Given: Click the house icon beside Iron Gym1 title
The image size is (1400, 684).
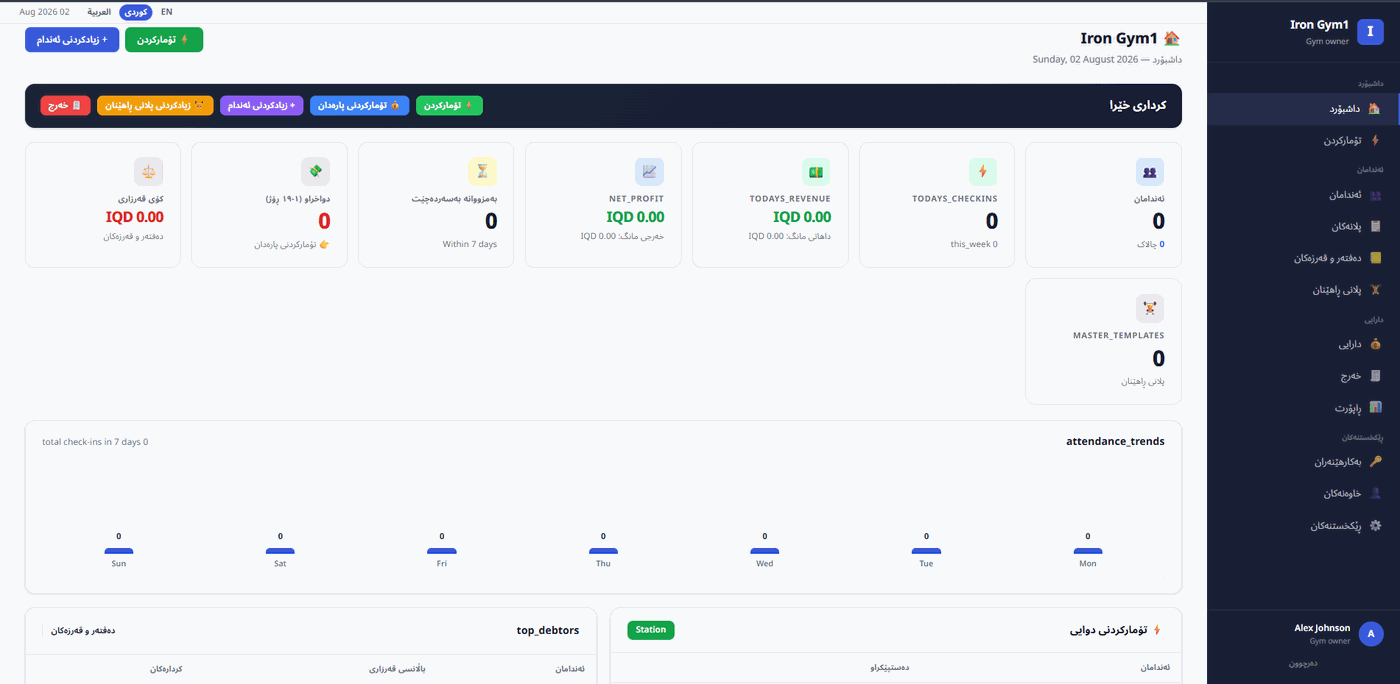Looking at the screenshot, I should tap(1172, 38).
